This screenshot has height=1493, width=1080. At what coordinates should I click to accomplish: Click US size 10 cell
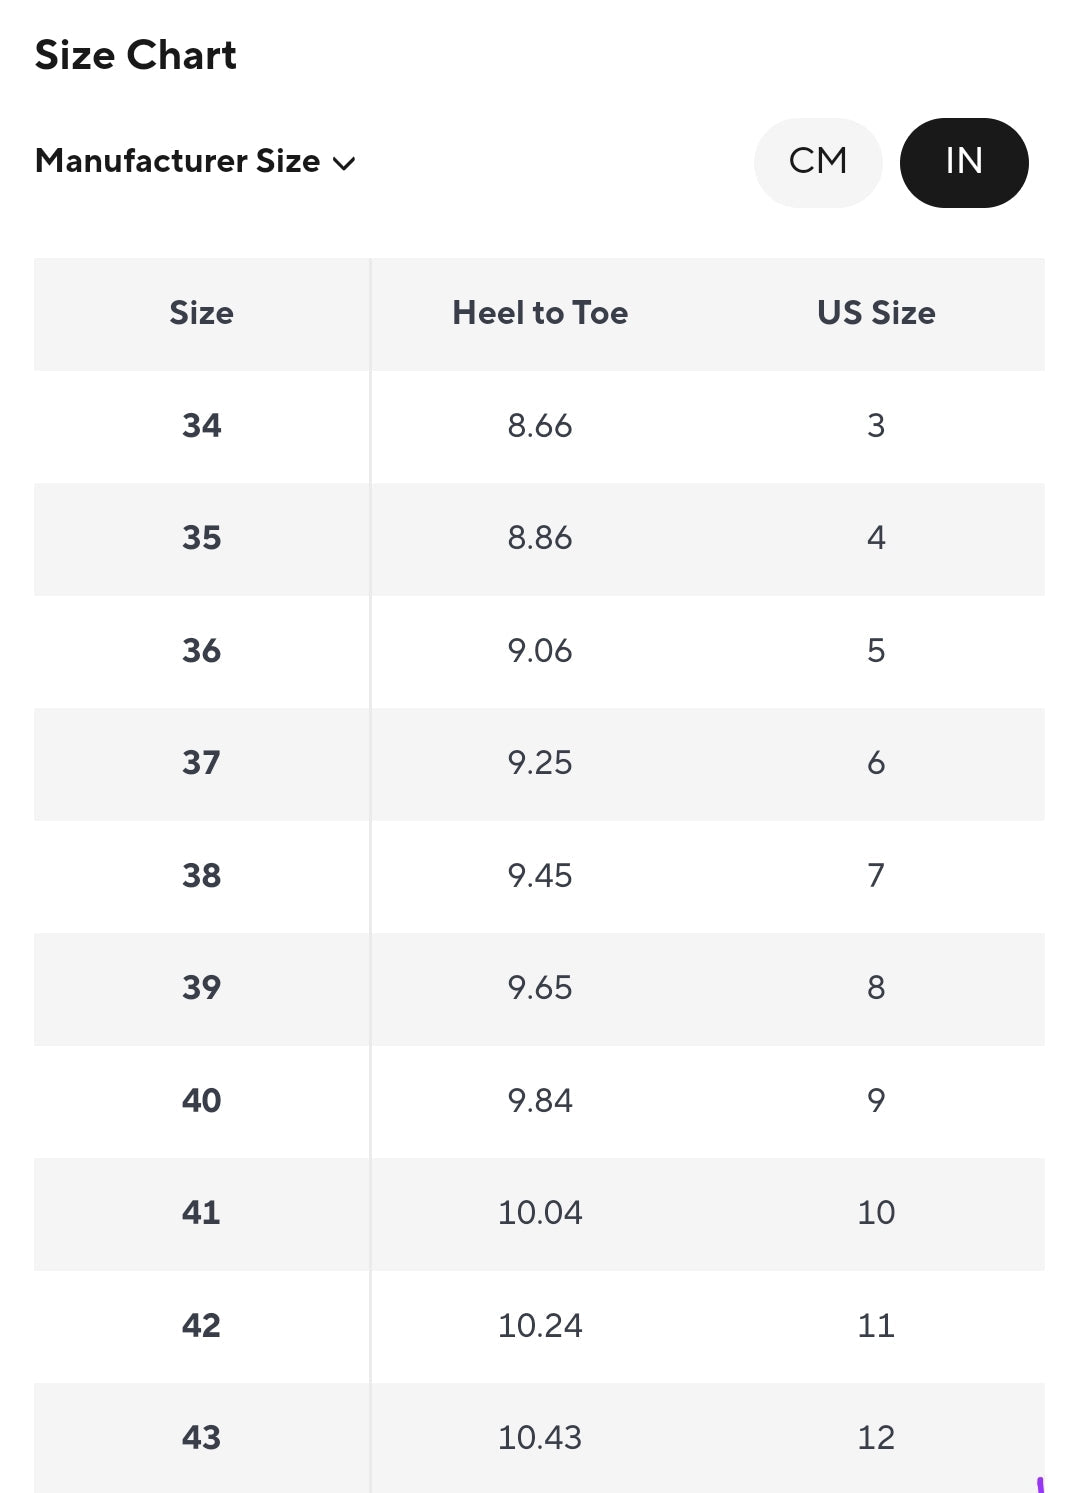[x=876, y=1213]
